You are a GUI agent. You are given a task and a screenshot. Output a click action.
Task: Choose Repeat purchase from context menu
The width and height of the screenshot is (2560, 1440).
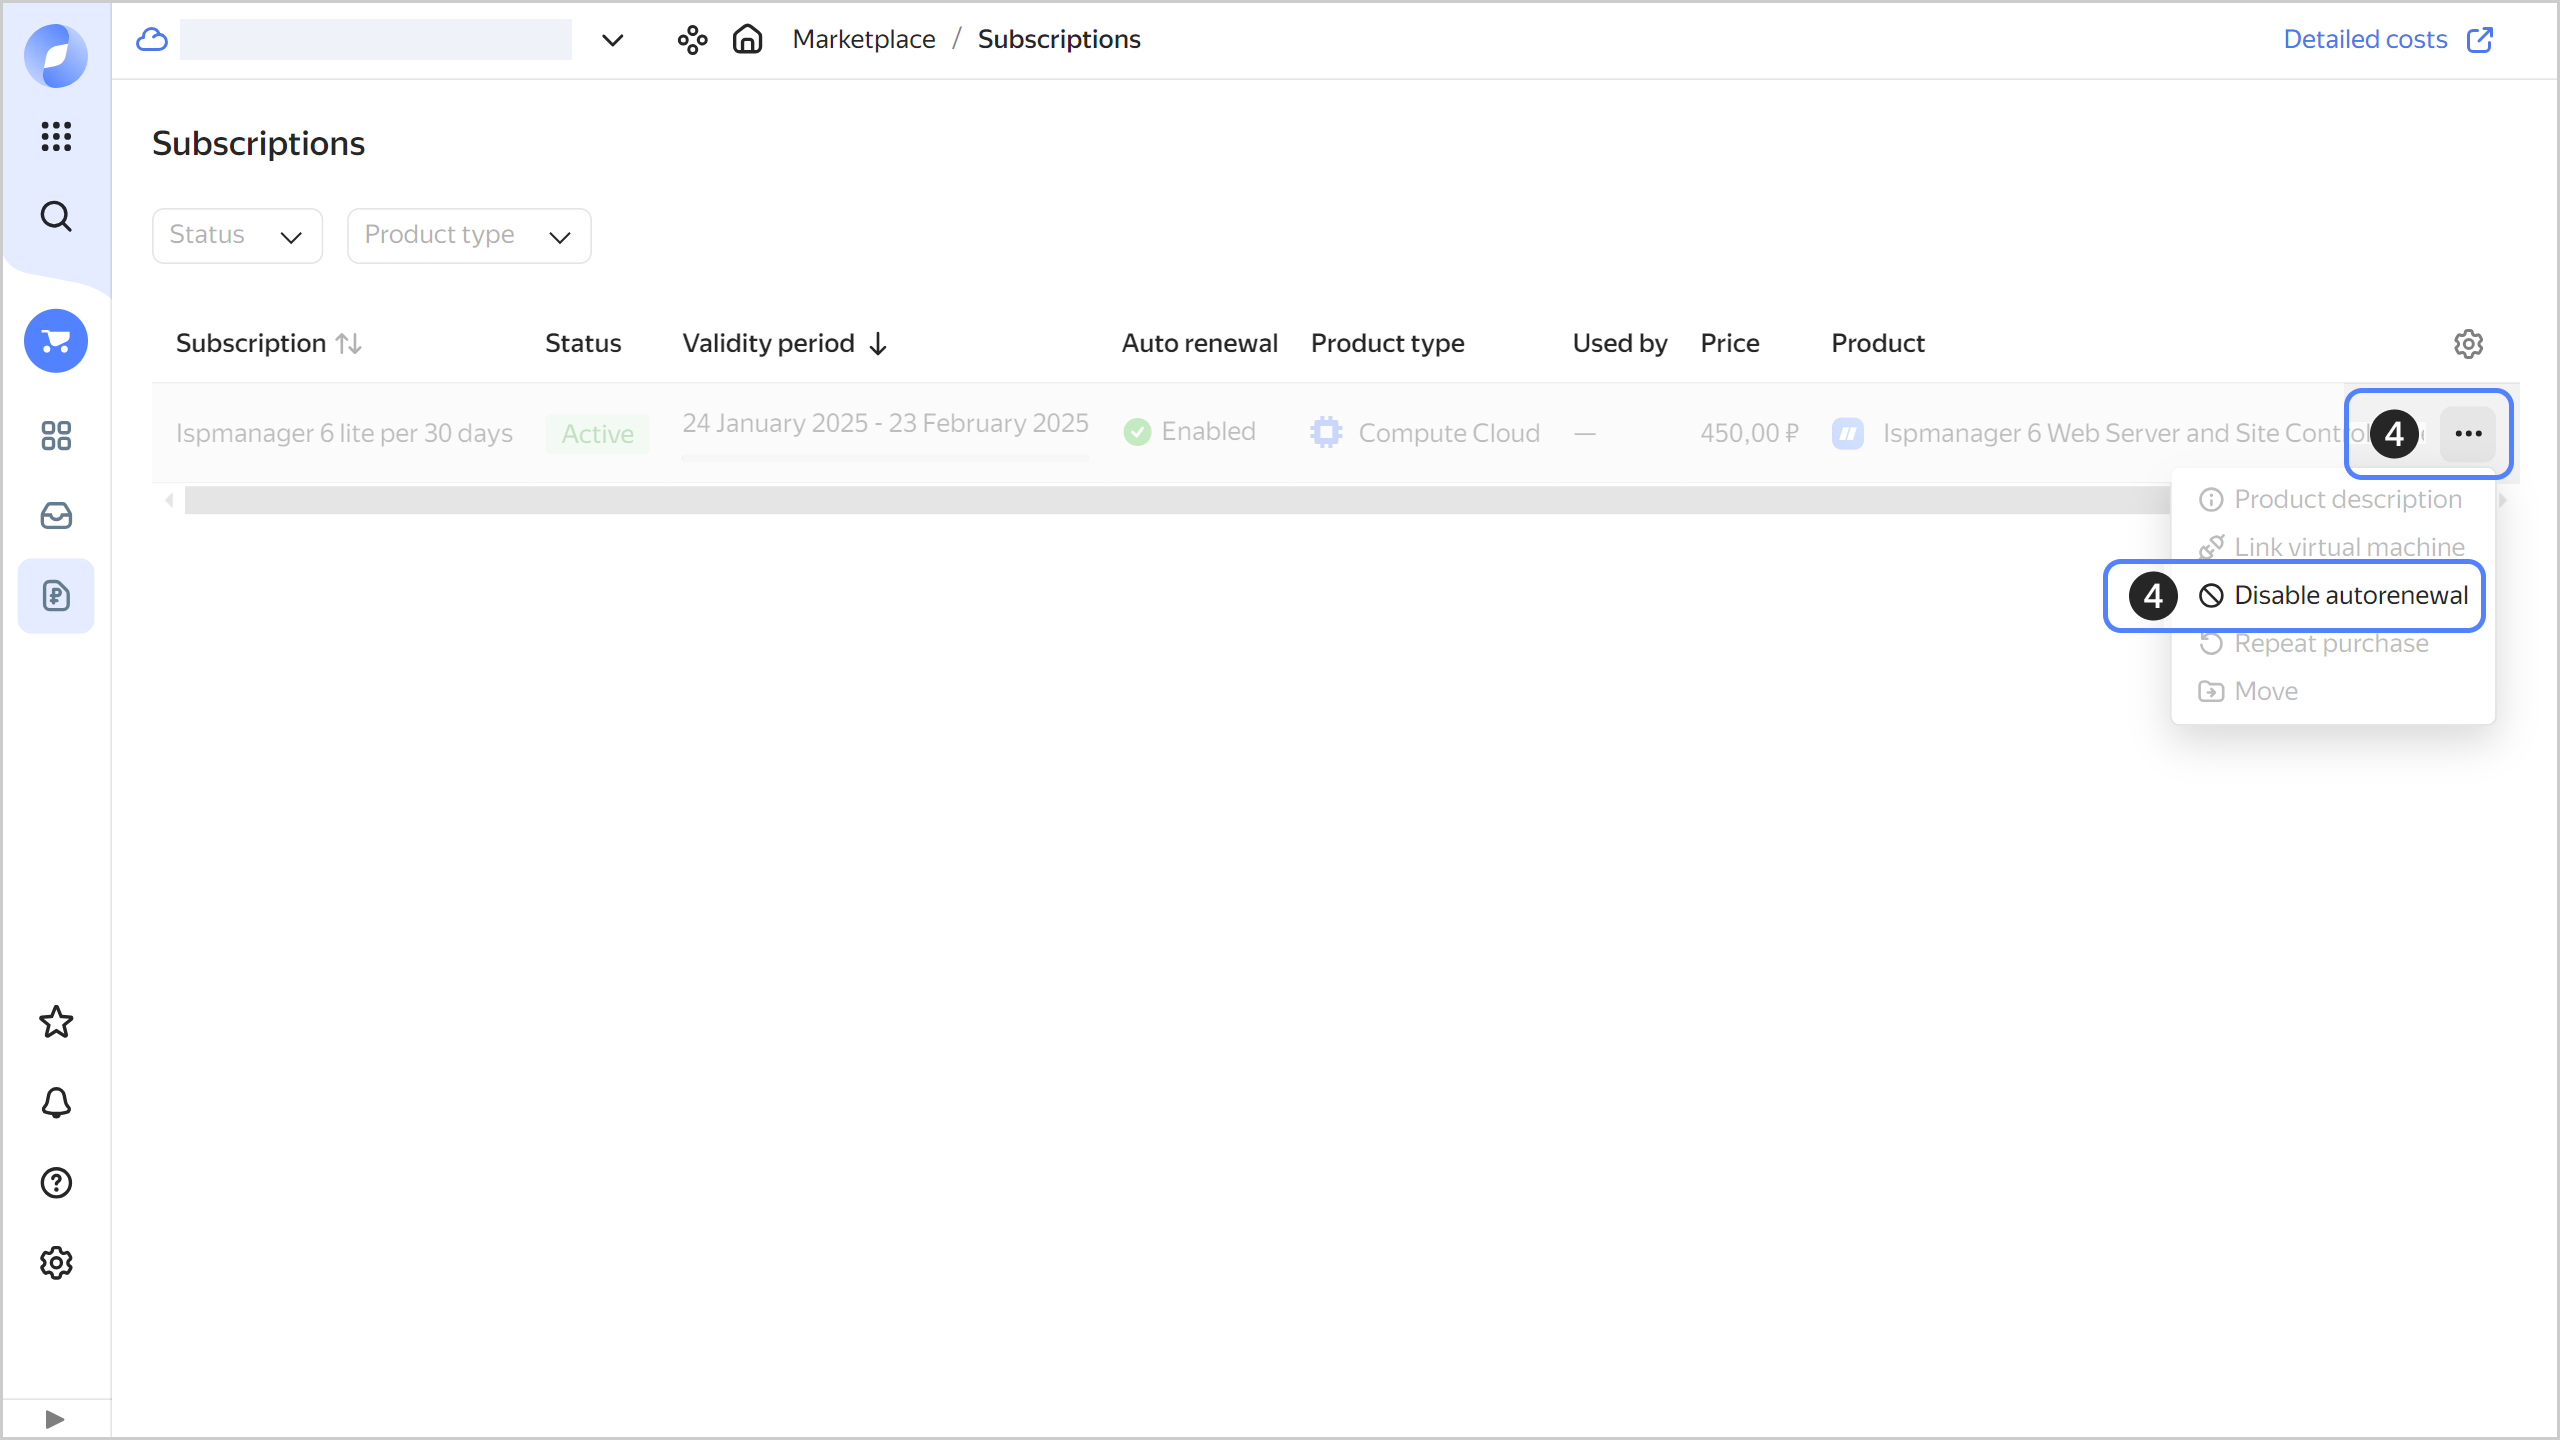(2330, 644)
